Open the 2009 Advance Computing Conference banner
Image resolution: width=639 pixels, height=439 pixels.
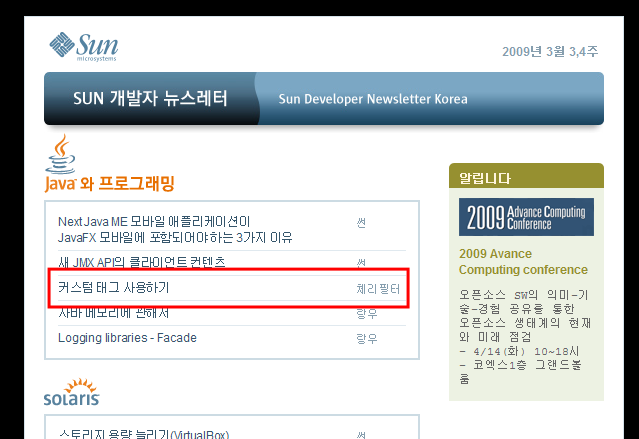click(x=526, y=217)
